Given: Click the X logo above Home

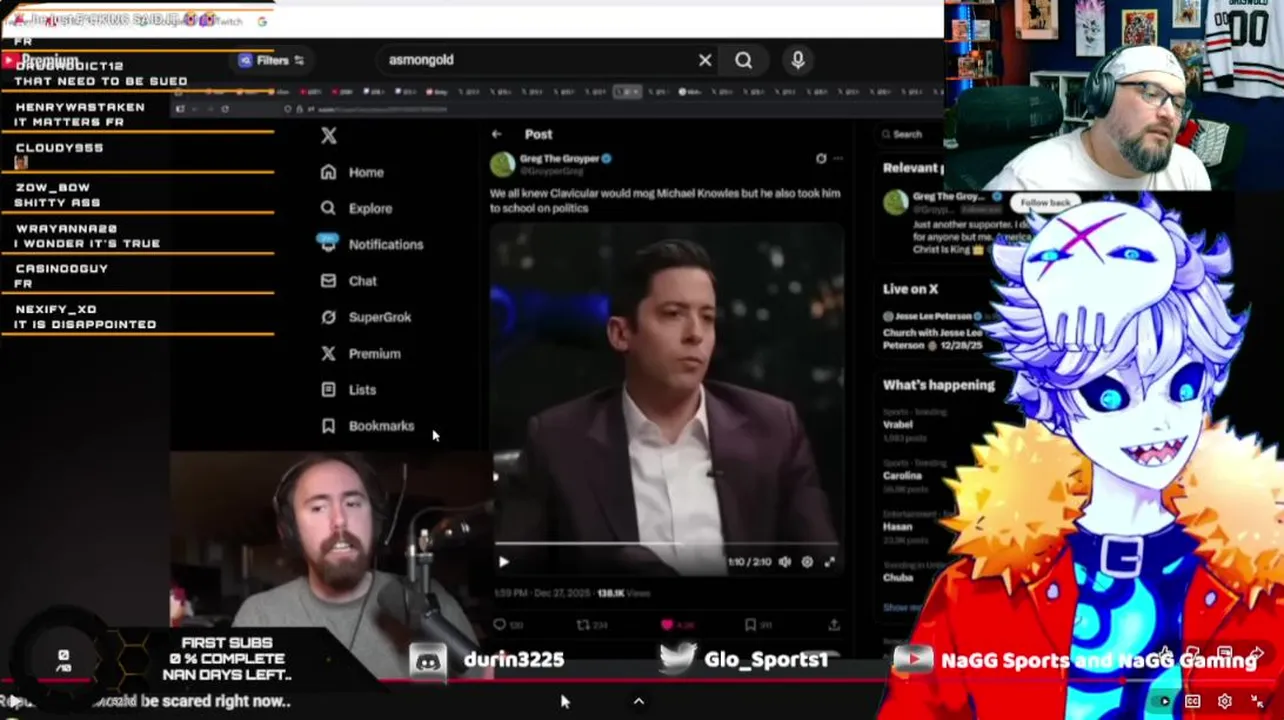Looking at the screenshot, I should (329, 136).
